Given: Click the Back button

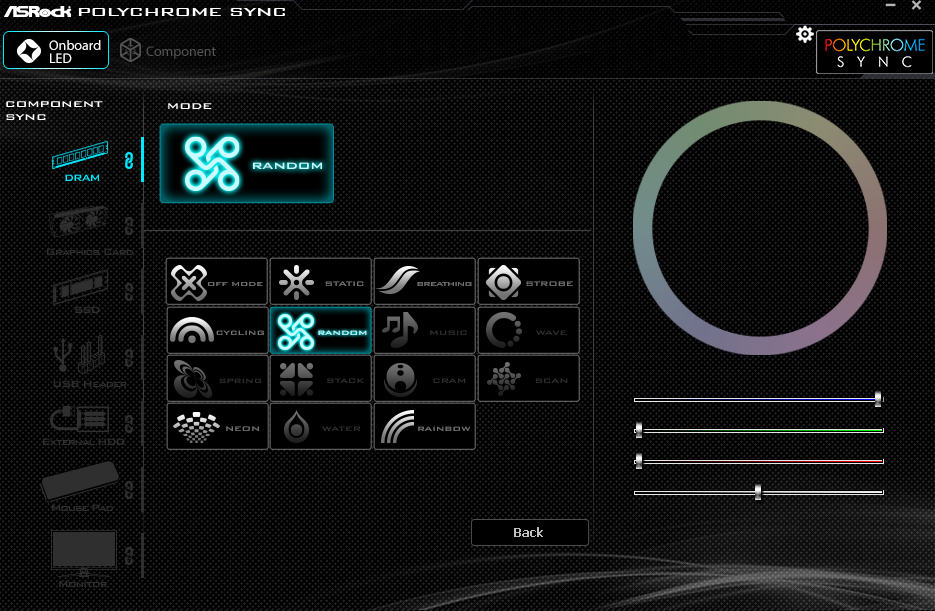Looking at the screenshot, I should [x=529, y=532].
